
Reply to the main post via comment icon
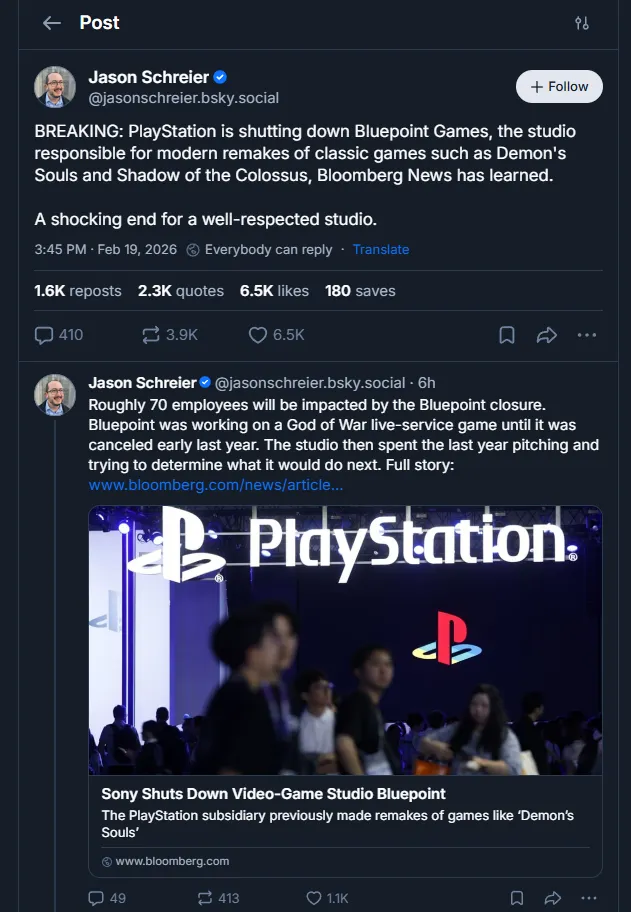pyautogui.click(x=44, y=335)
